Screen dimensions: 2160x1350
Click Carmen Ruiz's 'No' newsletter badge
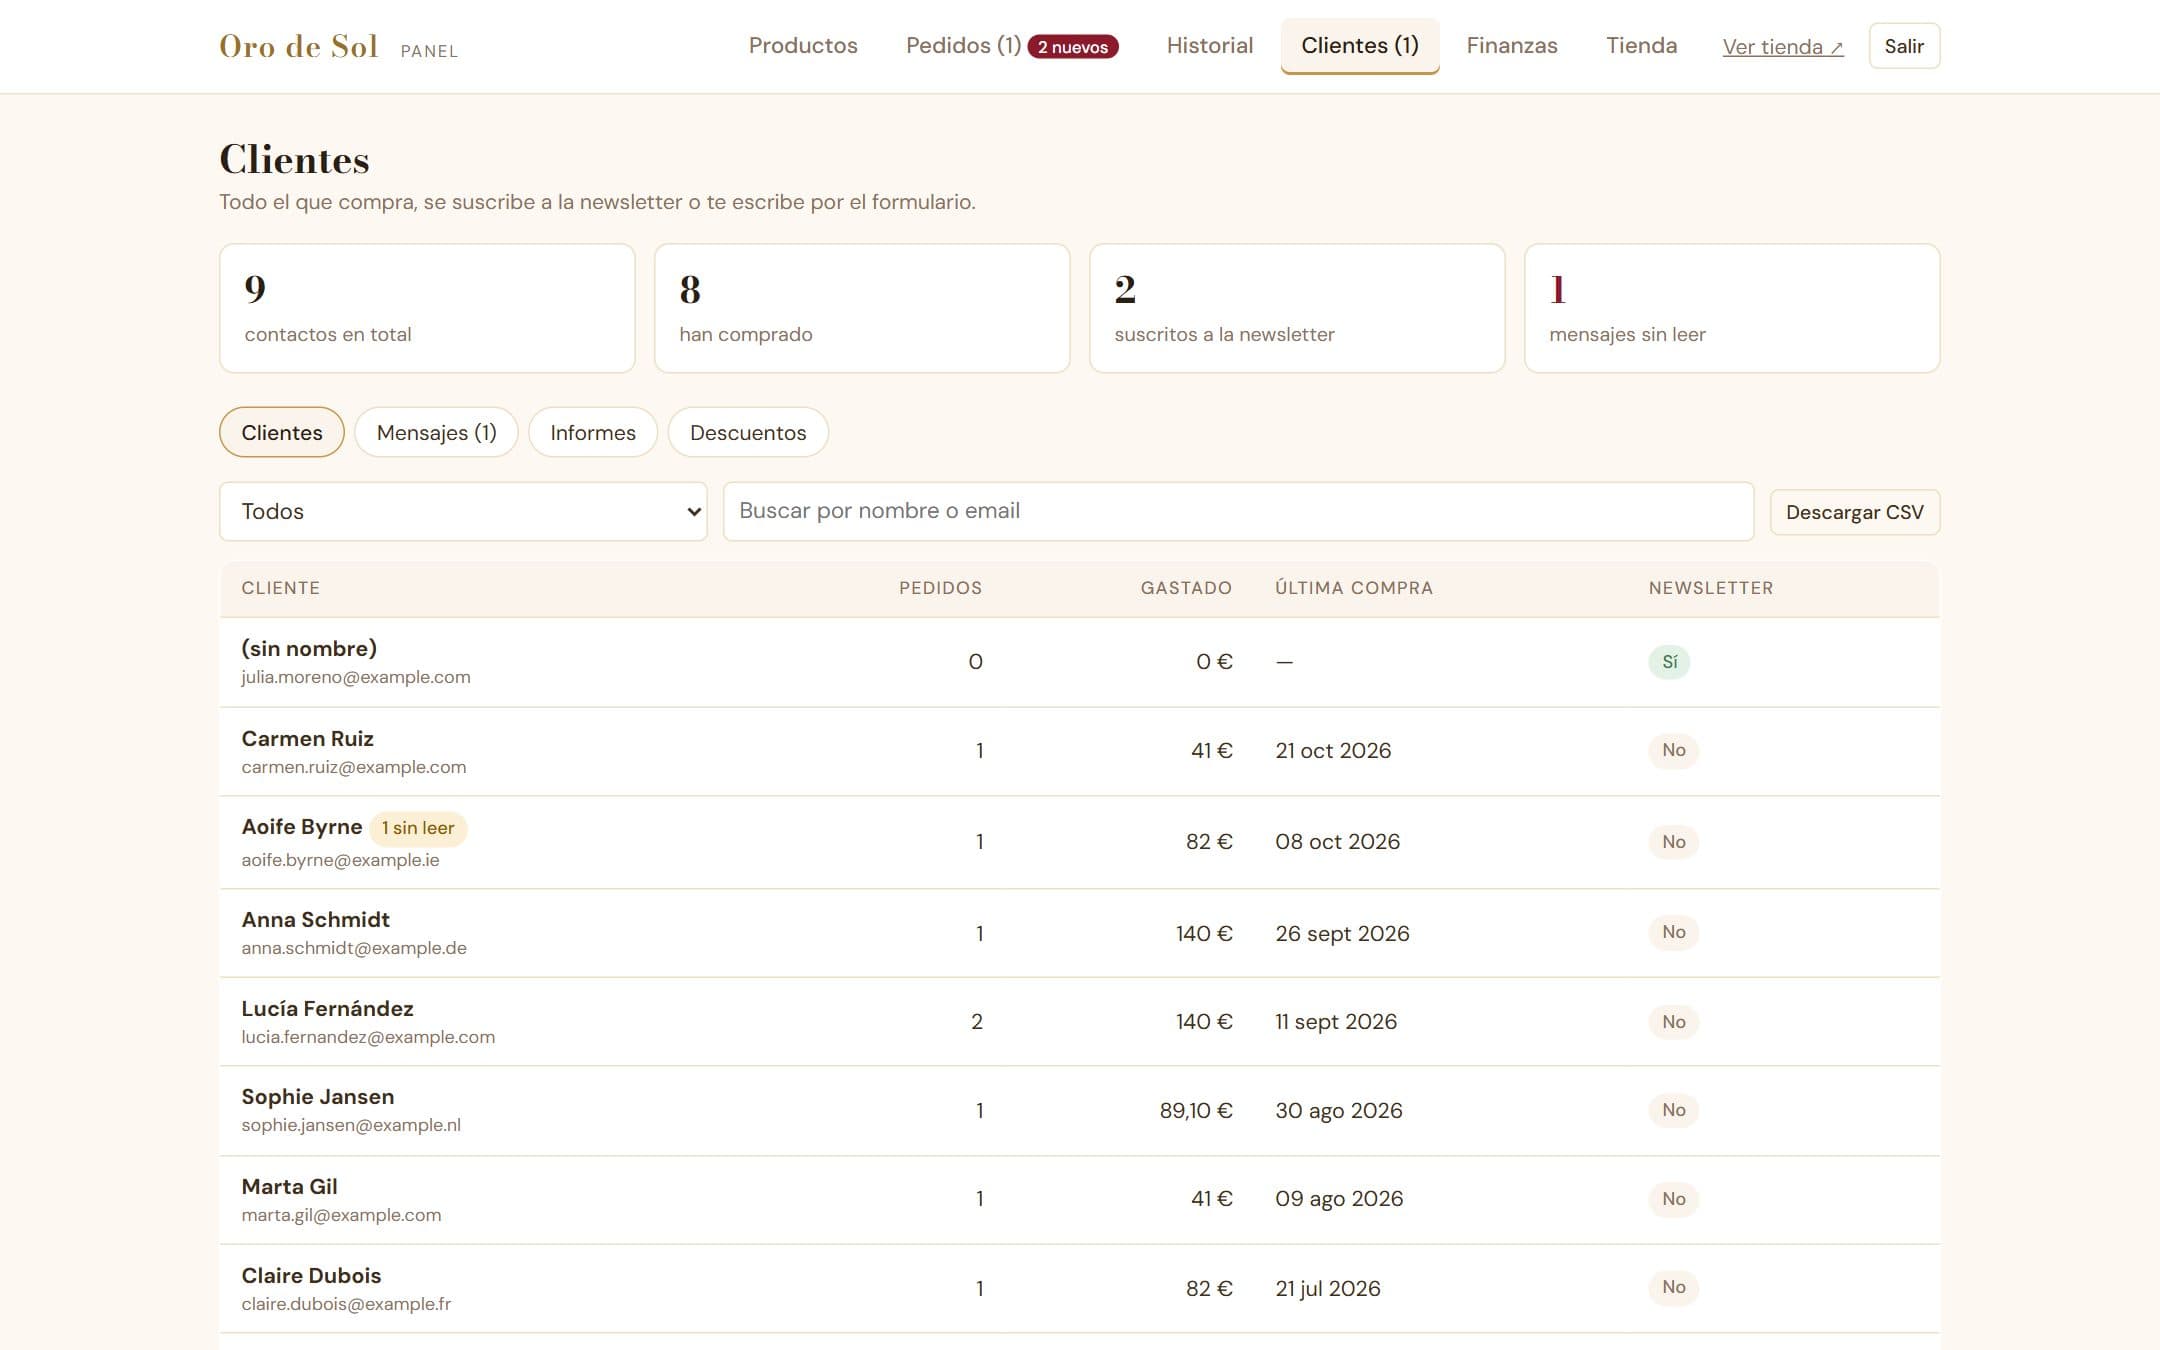pyautogui.click(x=1673, y=750)
